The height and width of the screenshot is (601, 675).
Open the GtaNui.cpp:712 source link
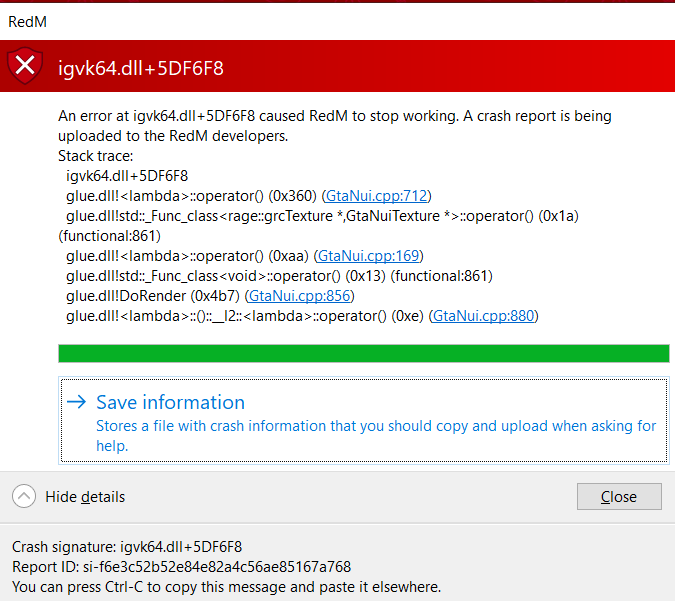click(377, 196)
